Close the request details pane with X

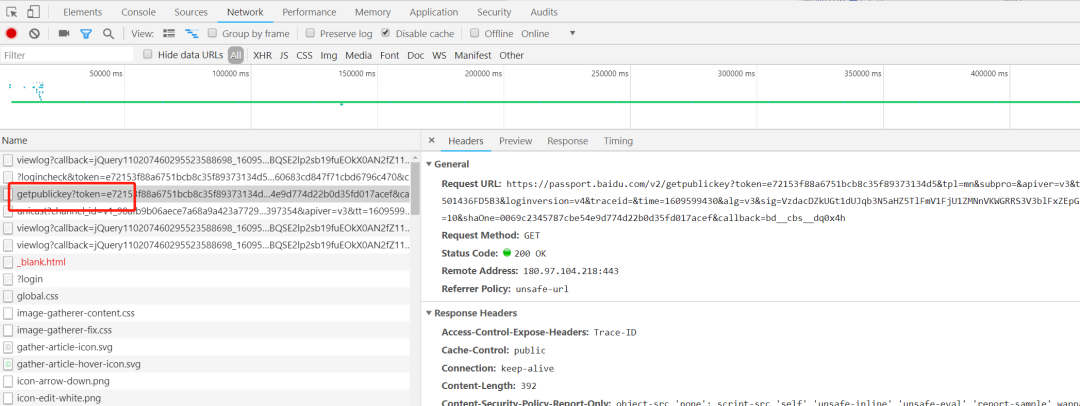431,141
